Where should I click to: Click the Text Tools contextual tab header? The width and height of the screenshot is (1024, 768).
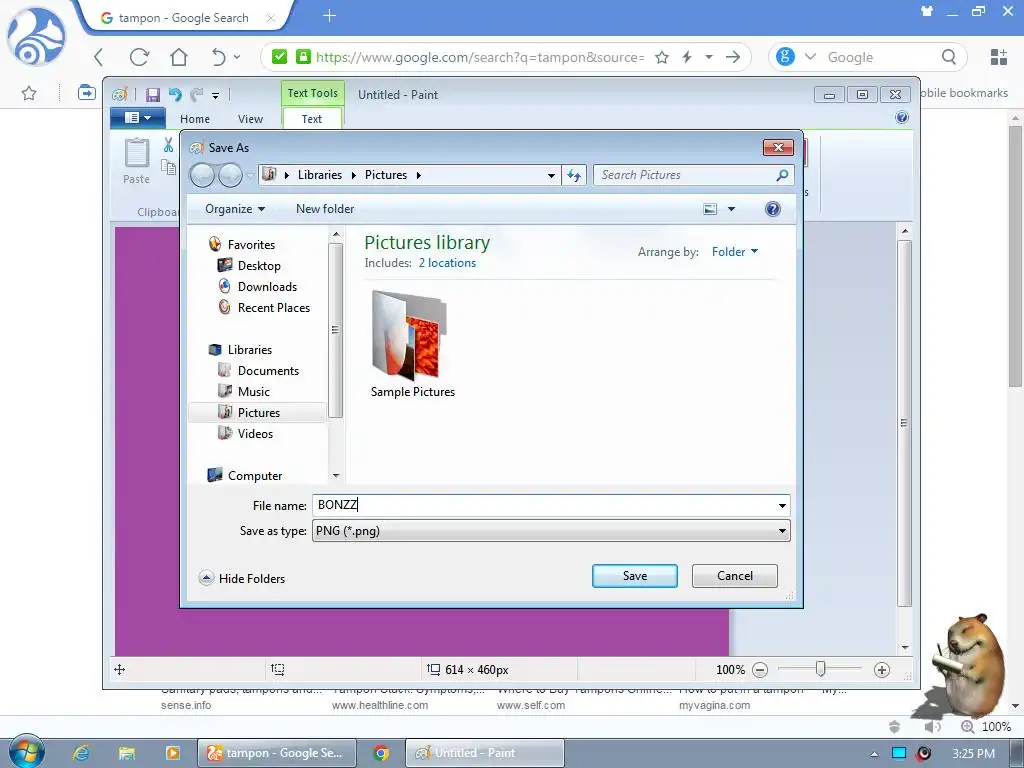coord(313,93)
